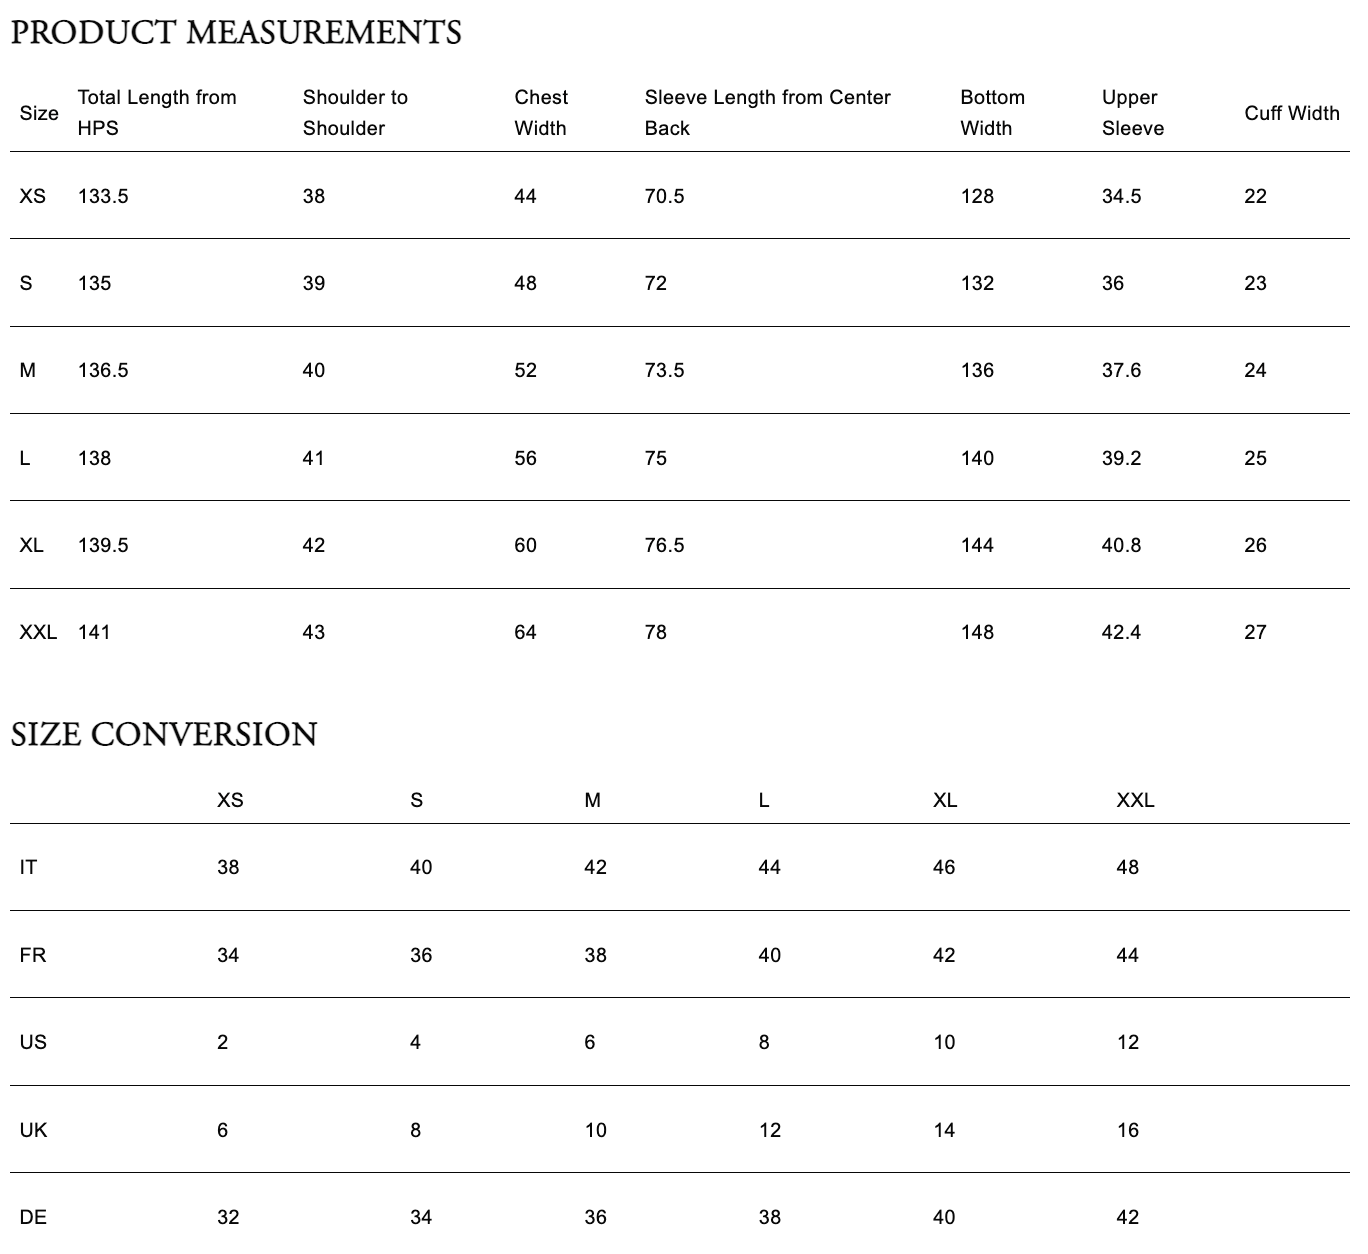Image resolution: width=1368 pixels, height=1254 pixels.
Task: Click the IT row label in size conversion
Action: [28, 867]
